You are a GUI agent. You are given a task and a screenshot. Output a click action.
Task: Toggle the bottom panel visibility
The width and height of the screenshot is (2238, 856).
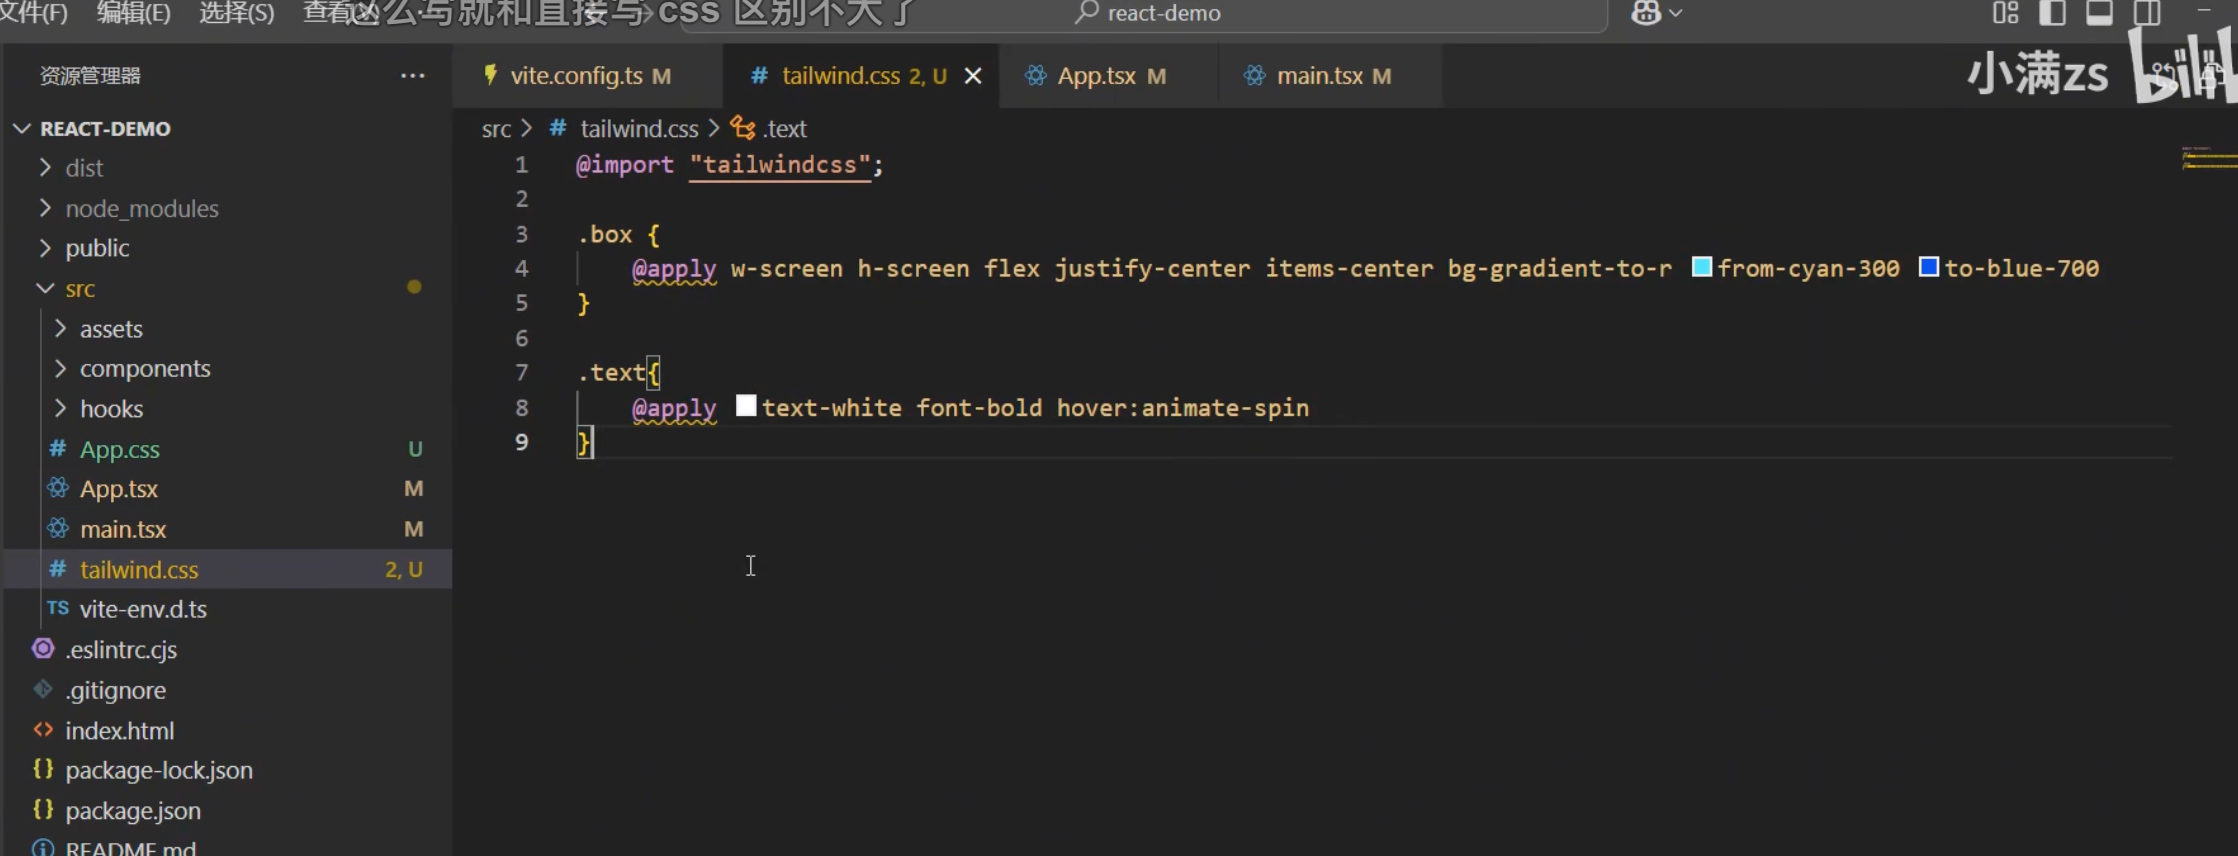point(2099,13)
